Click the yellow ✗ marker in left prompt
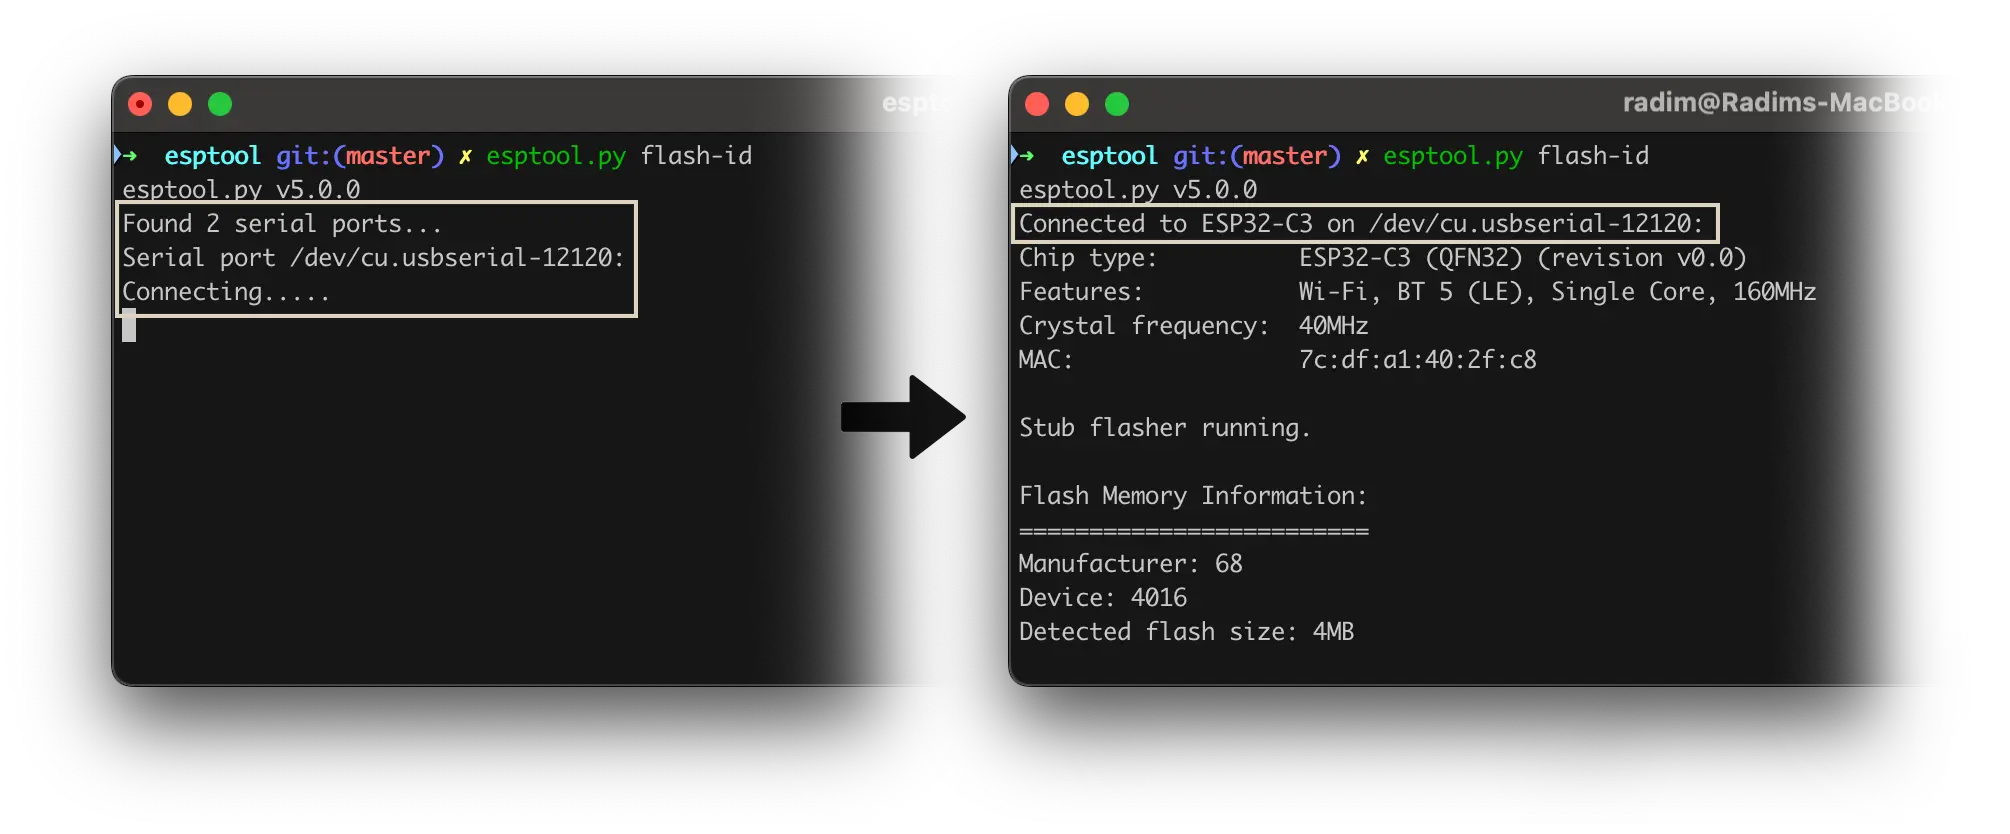This screenshot has width=2010, height=834. (x=465, y=157)
